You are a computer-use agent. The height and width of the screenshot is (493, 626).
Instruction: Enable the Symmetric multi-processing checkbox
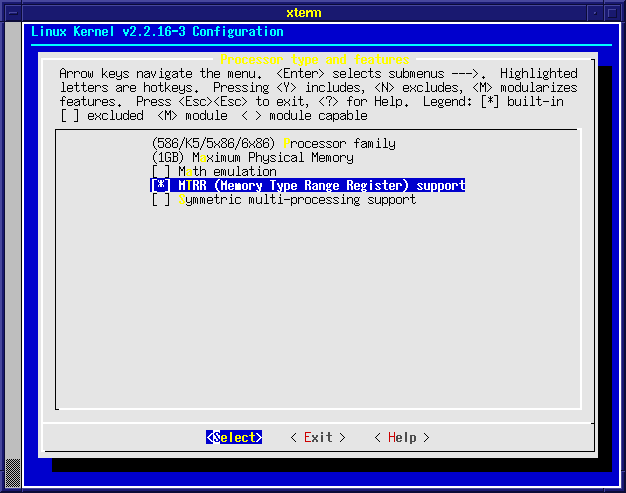pyautogui.click(x=160, y=200)
